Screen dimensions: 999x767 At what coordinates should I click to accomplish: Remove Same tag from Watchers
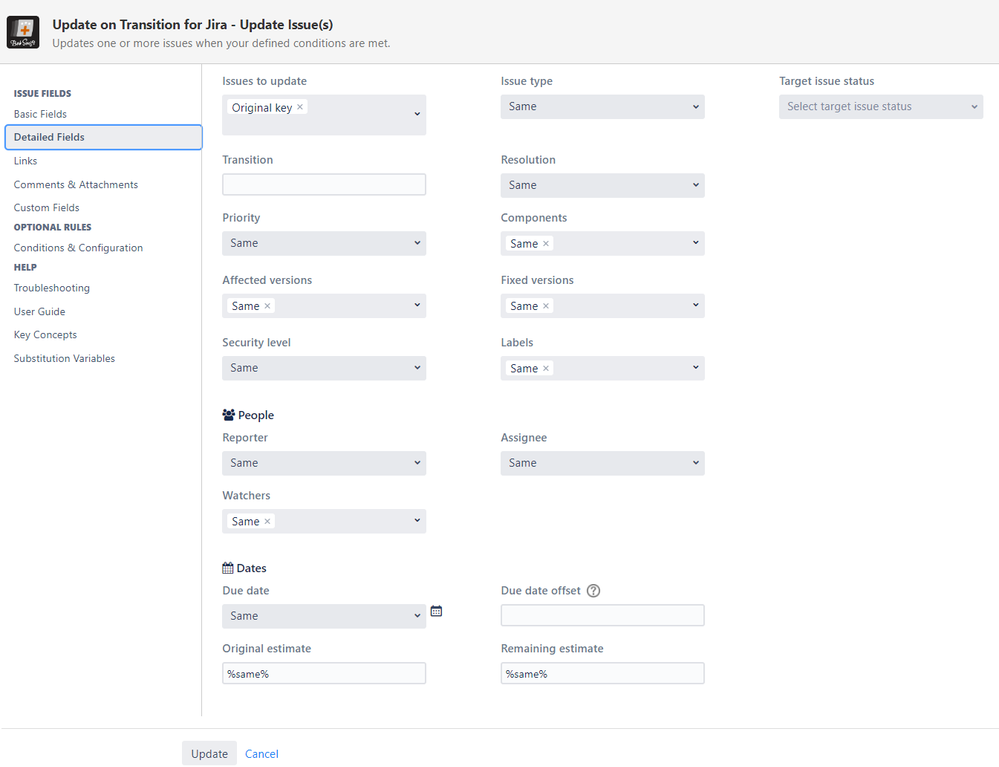click(x=268, y=521)
